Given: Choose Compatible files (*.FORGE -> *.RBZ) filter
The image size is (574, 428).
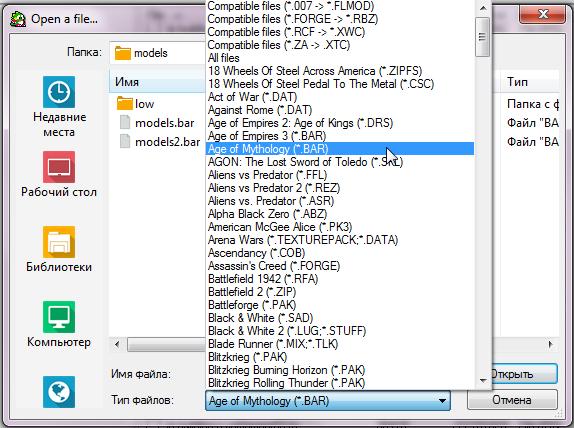Looking at the screenshot, I should (x=340, y=19).
